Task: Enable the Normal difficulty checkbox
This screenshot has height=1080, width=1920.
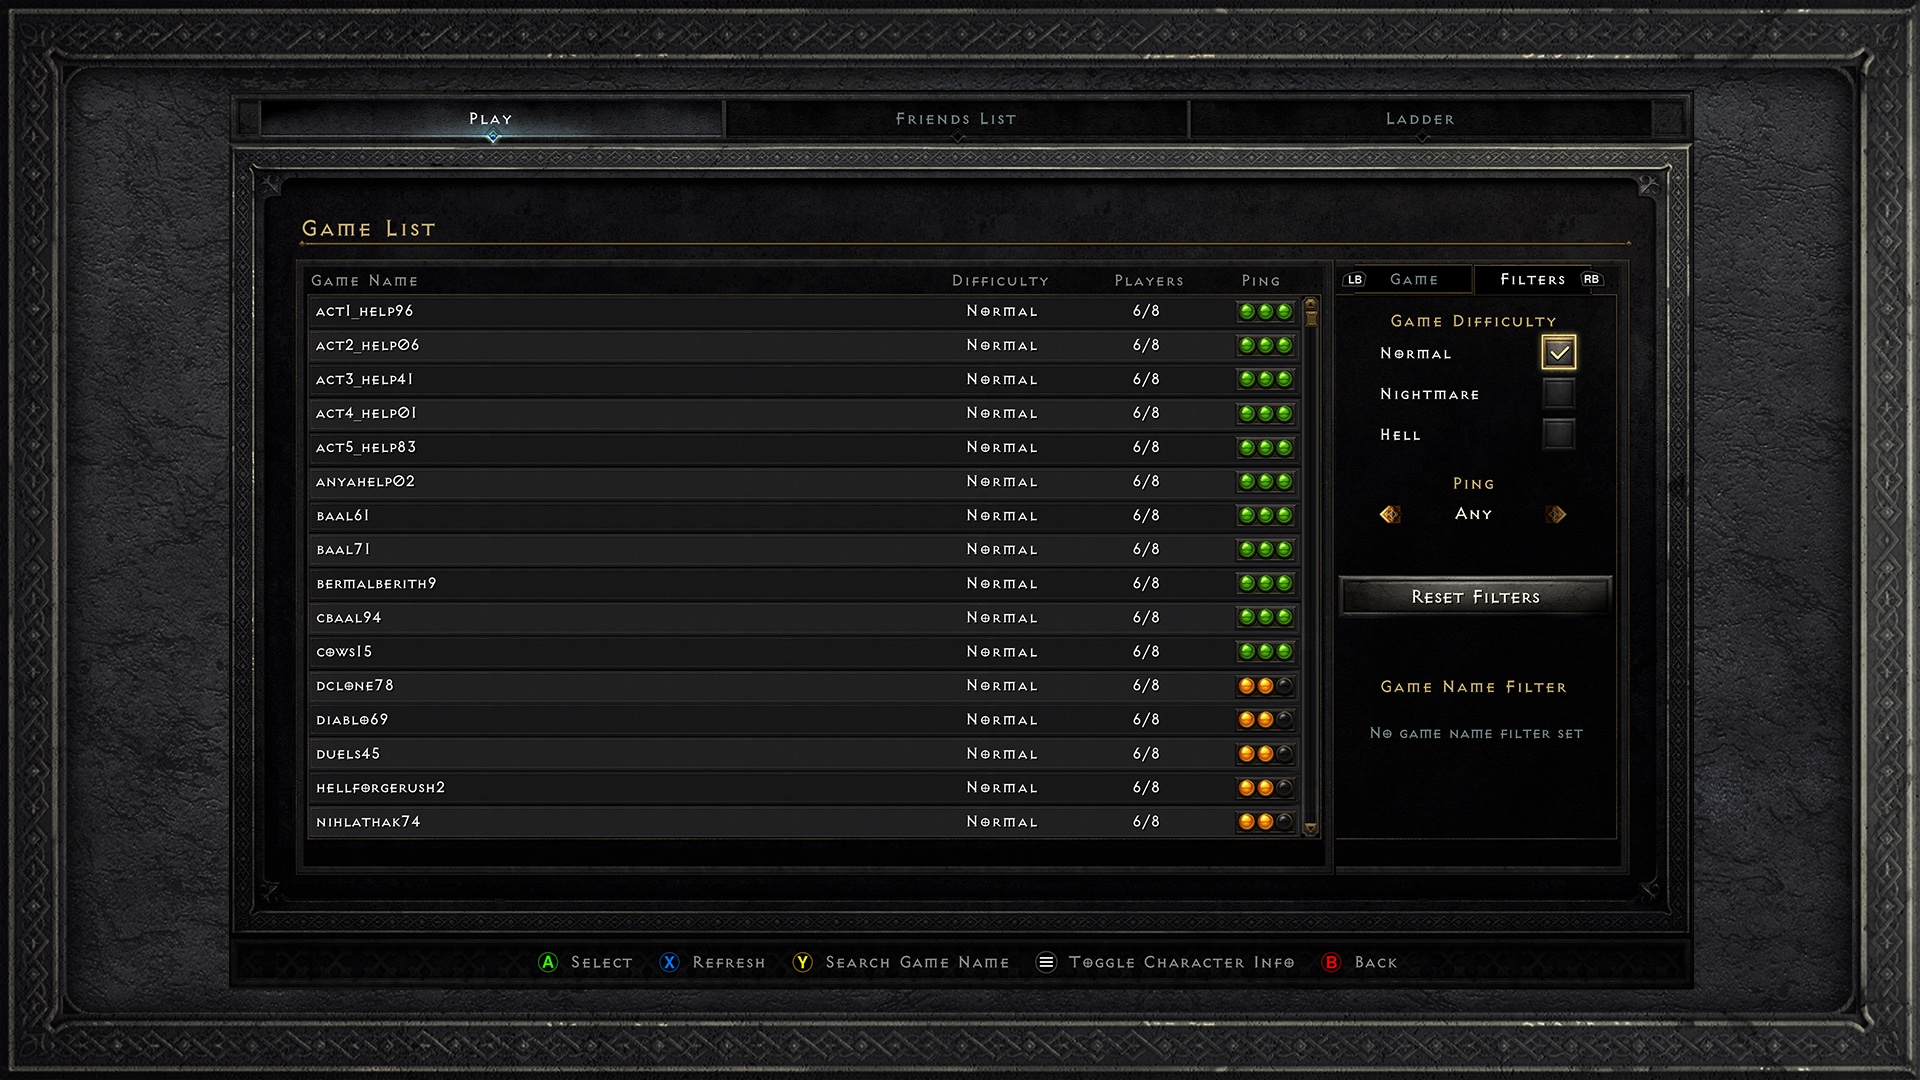Action: (1556, 352)
